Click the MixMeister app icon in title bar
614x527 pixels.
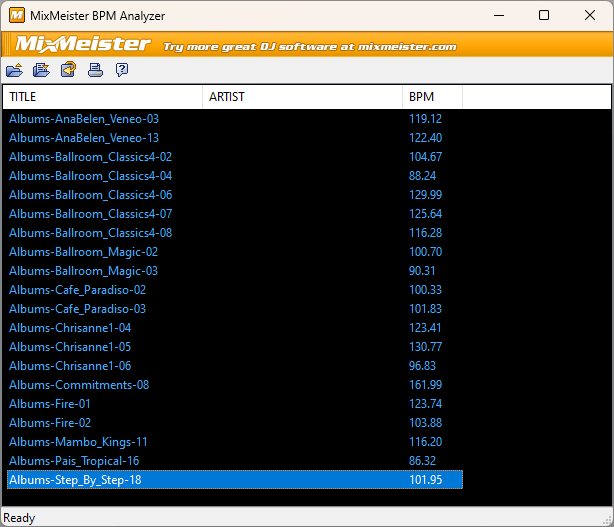17,15
